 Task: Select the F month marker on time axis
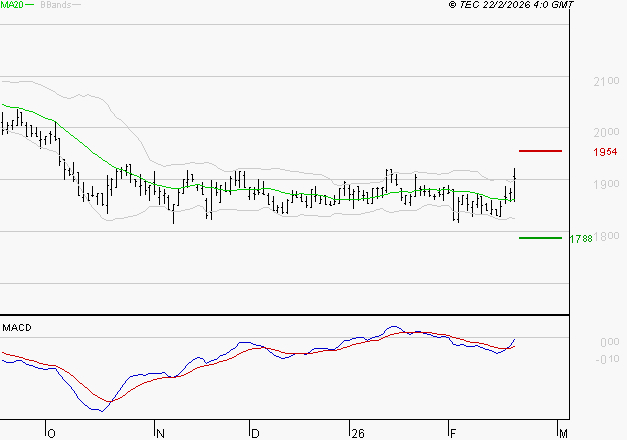(452, 433)
